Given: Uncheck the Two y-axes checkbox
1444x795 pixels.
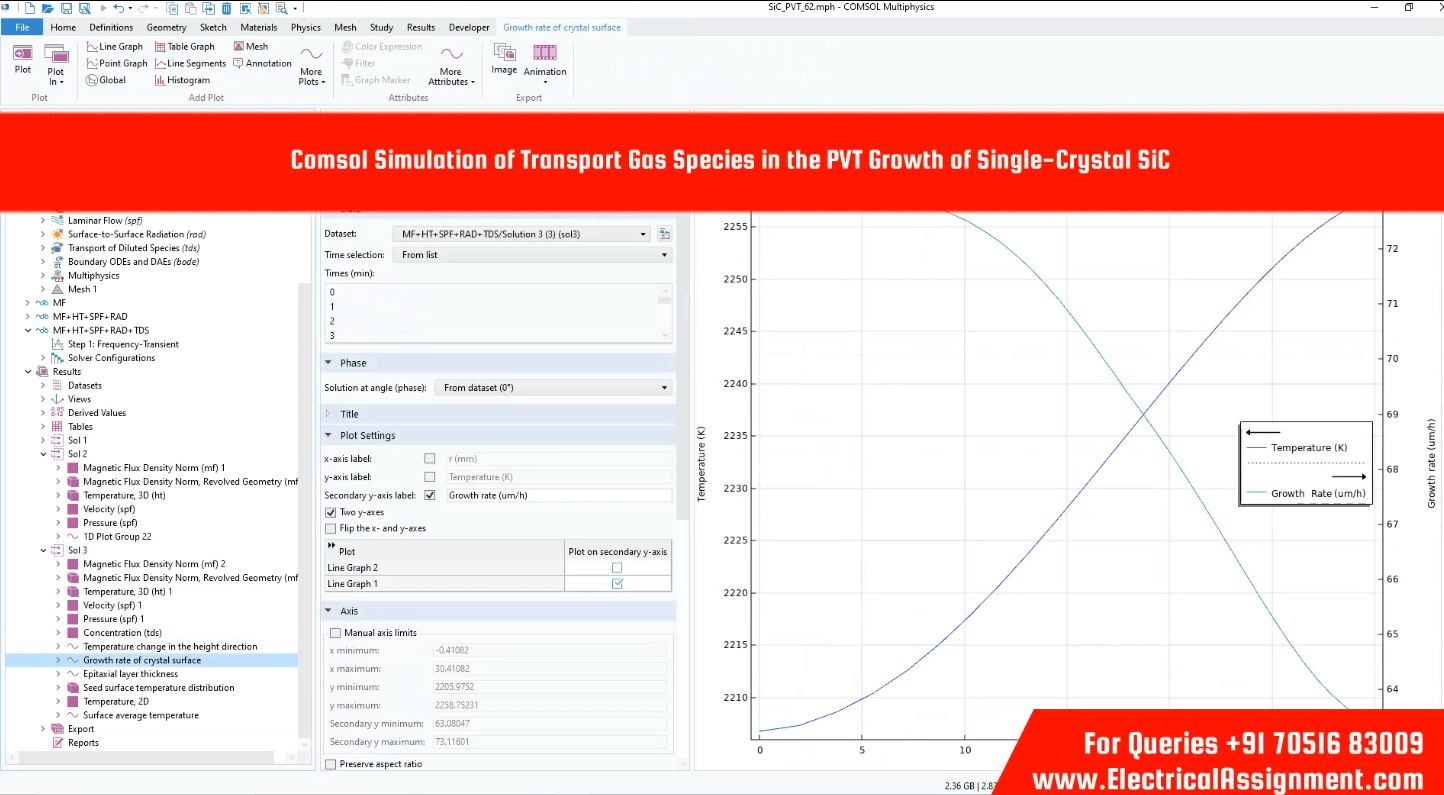Looking at the screenshot, I should pos(331,512).
